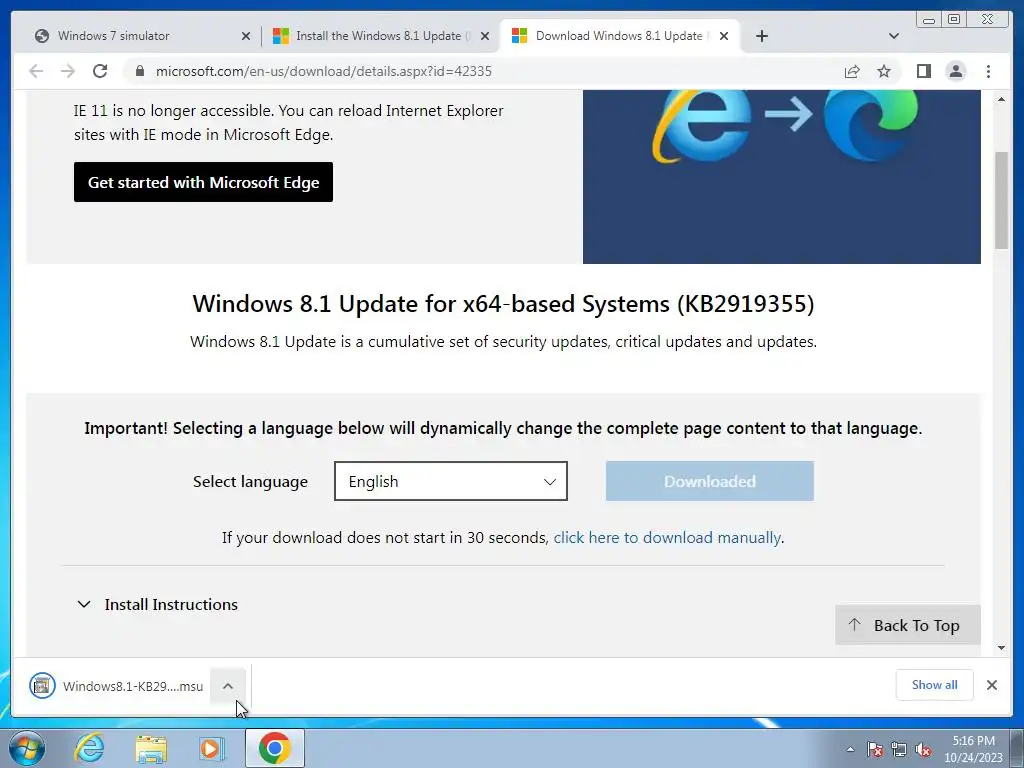Click the scrollbar down arrow
The width and height of the screenshot is (1024, 768).
coord(1001,648)
